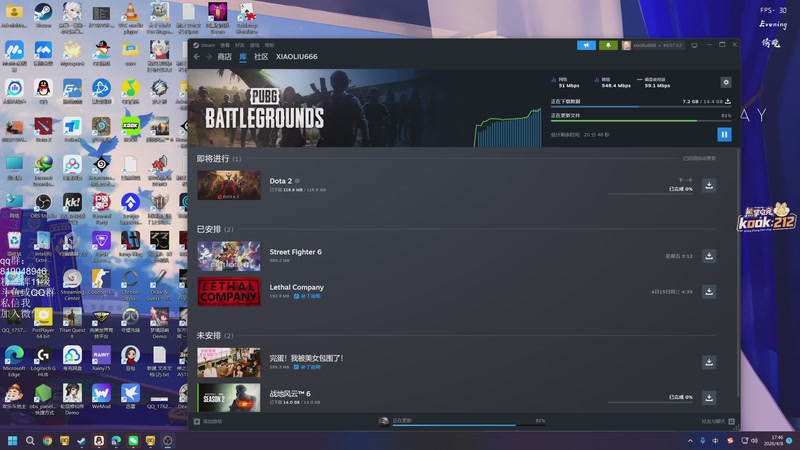Screen dimensions: 800x450
Task: Select the QQ penguin desktop icon
Action: 43,91
